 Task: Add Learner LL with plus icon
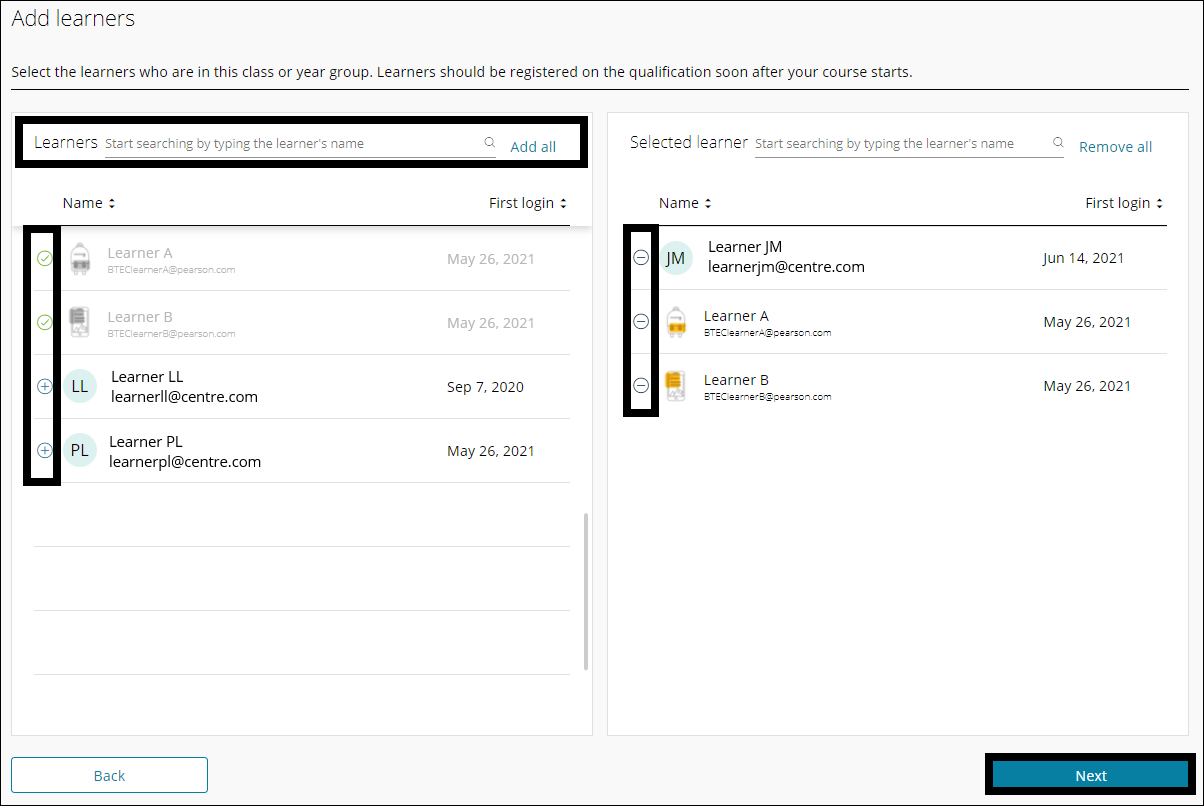click(x=44, y=386)
